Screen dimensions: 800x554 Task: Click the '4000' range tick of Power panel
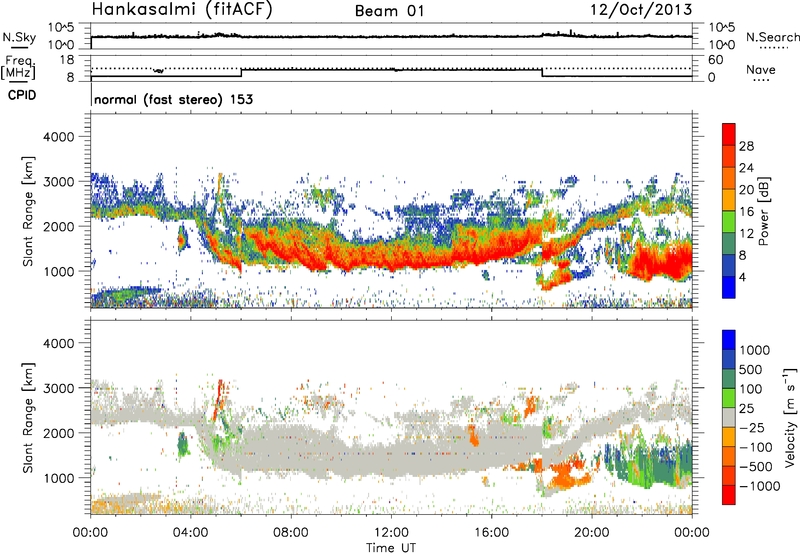(59, 137)
